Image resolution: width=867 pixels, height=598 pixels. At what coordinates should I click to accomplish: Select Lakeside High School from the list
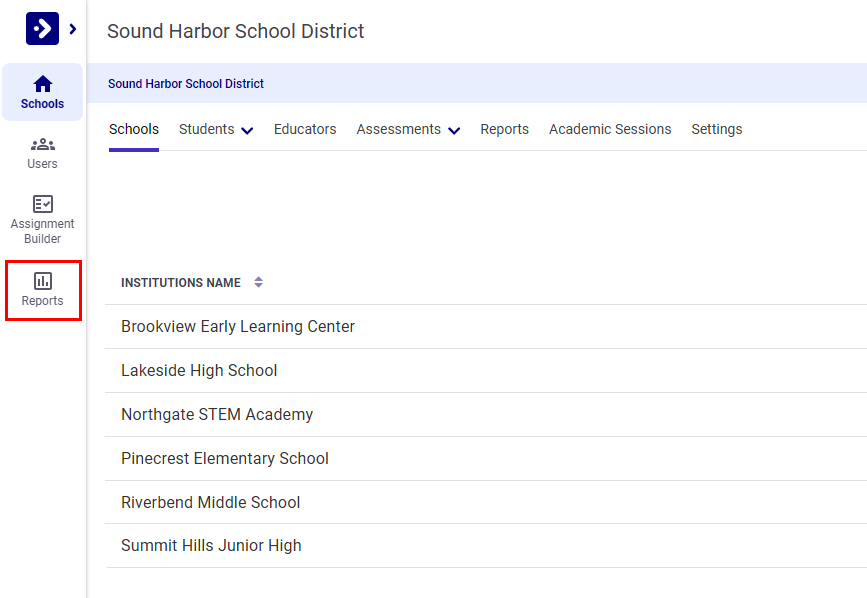tap(198, 370)
